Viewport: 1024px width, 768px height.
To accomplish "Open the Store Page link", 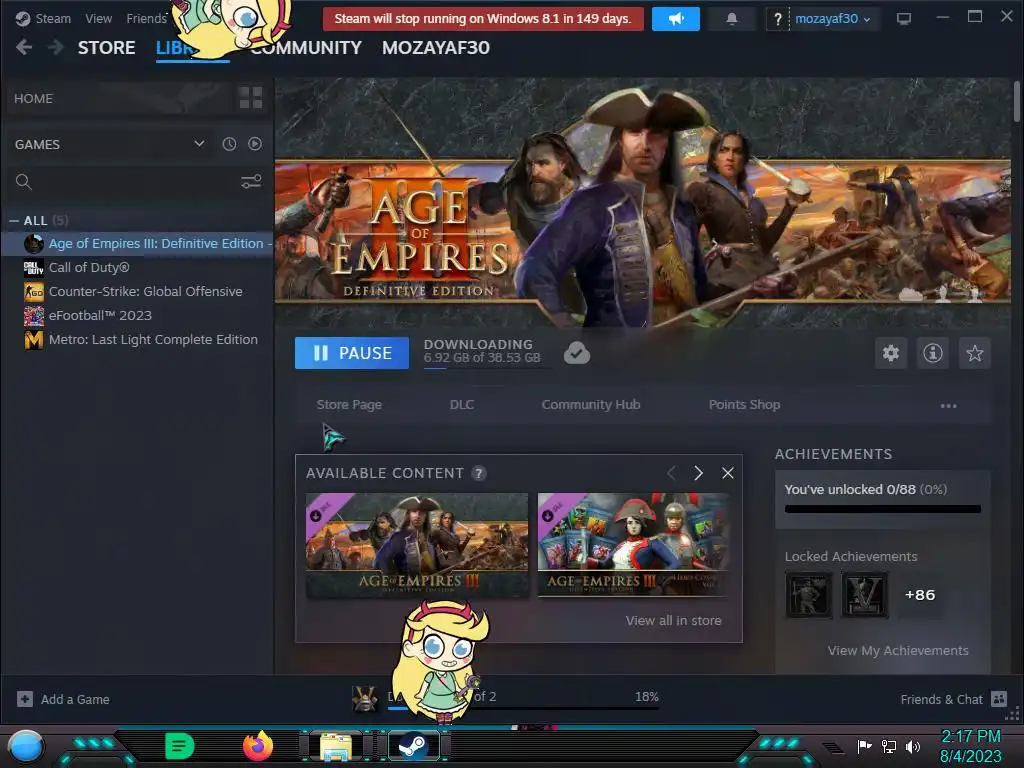I will [349, 404].
